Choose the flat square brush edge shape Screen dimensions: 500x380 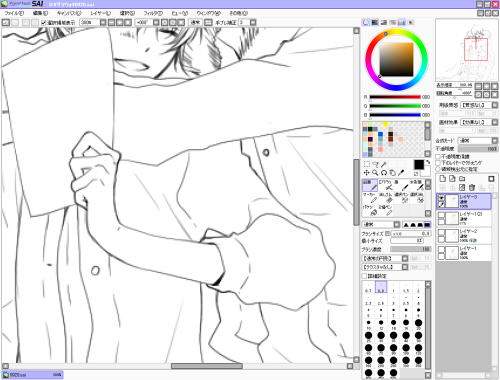tap(427, 225)
